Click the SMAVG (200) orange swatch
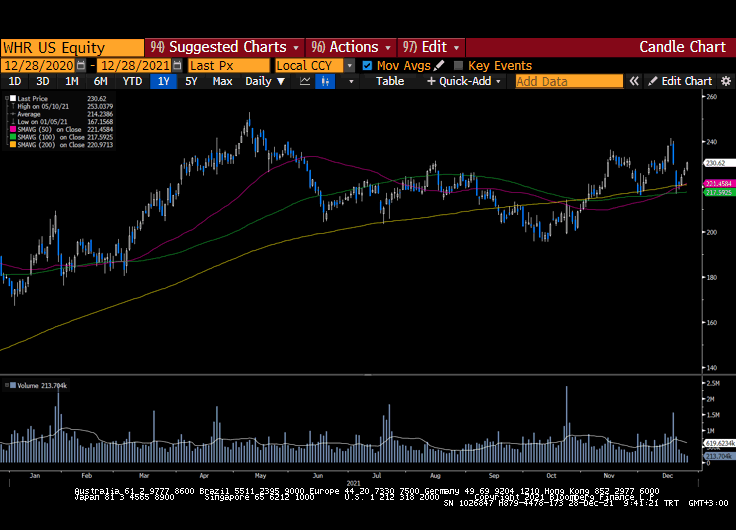Viewport: 736px width, 530px height. (x=13, y=145)
